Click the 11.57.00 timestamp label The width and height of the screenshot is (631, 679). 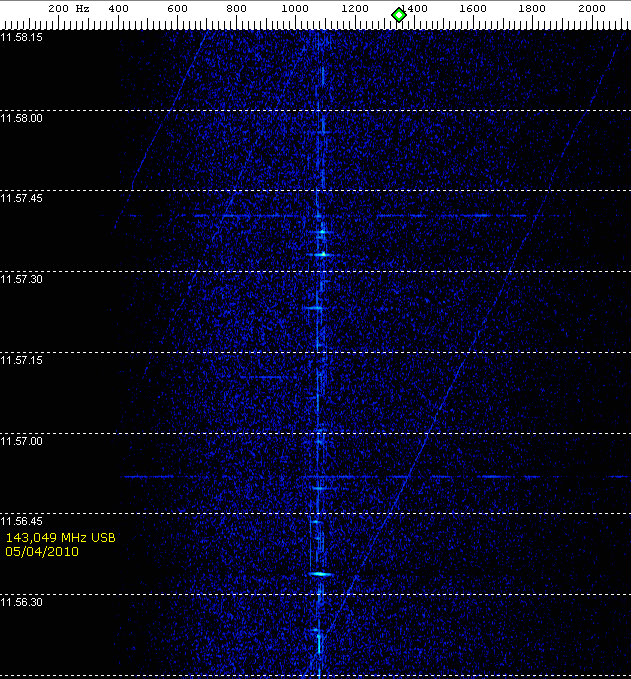point(22,441)
